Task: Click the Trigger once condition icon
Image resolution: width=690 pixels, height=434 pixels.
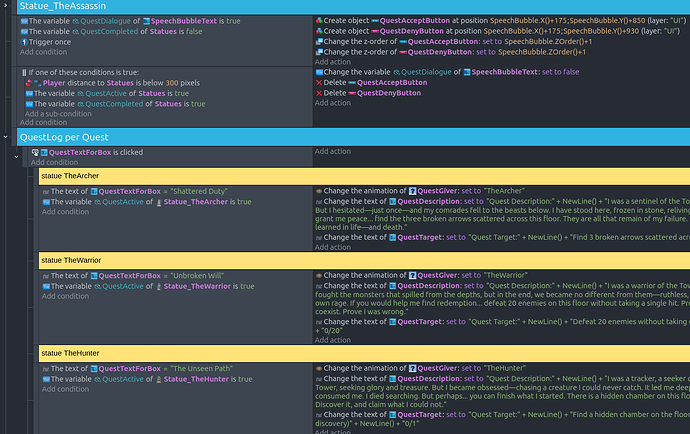Action: [24, 43]
